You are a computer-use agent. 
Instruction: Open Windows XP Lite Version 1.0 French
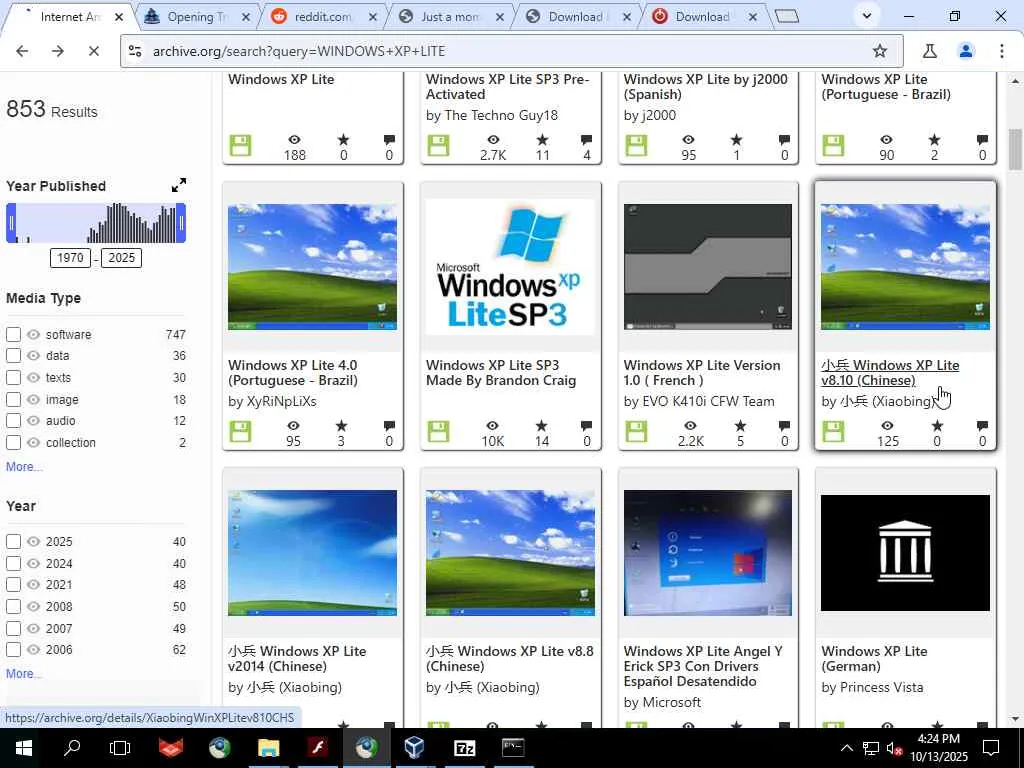(701, 373)
